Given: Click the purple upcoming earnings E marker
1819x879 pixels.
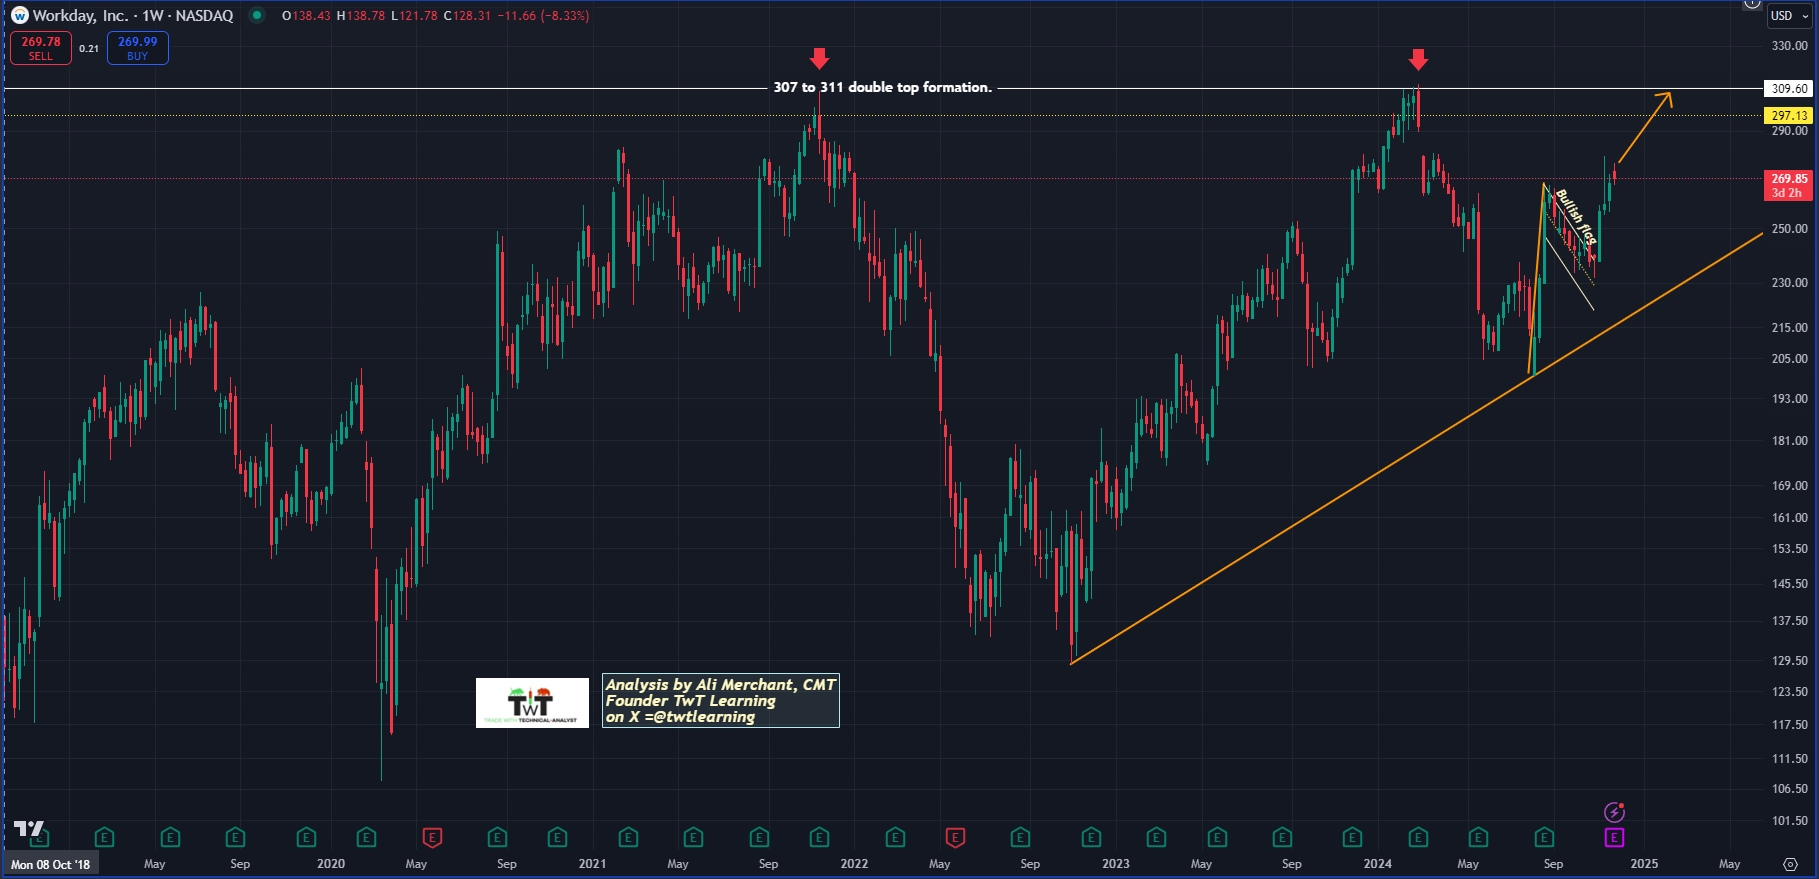Looking at the screenshot, I should click(x=1614, y=838).
